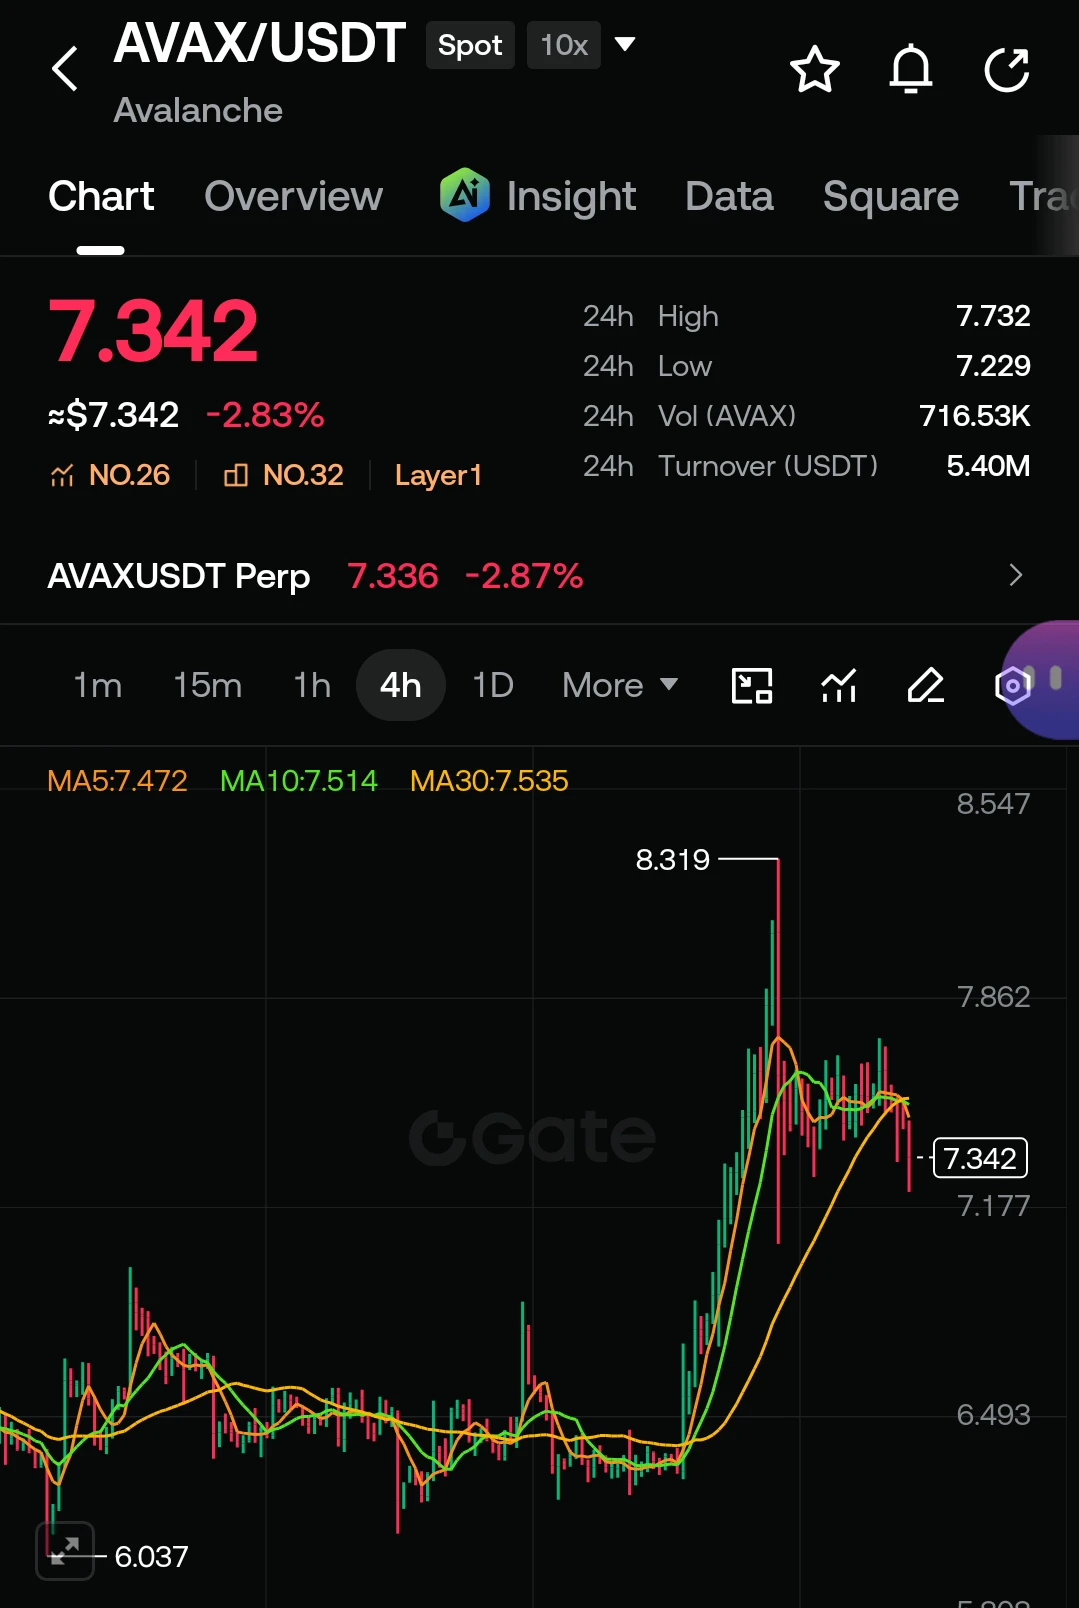Switch to the Chart tab
The width and height of the screenshot is (1079, 1608).
[x=101, y=197]
